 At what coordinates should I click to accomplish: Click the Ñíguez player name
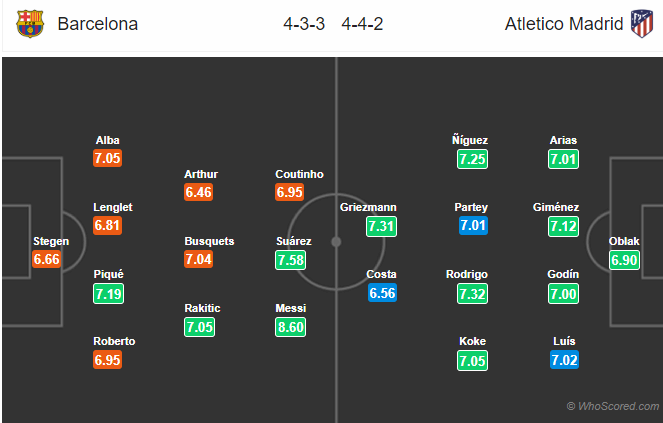tap(470, 141)
